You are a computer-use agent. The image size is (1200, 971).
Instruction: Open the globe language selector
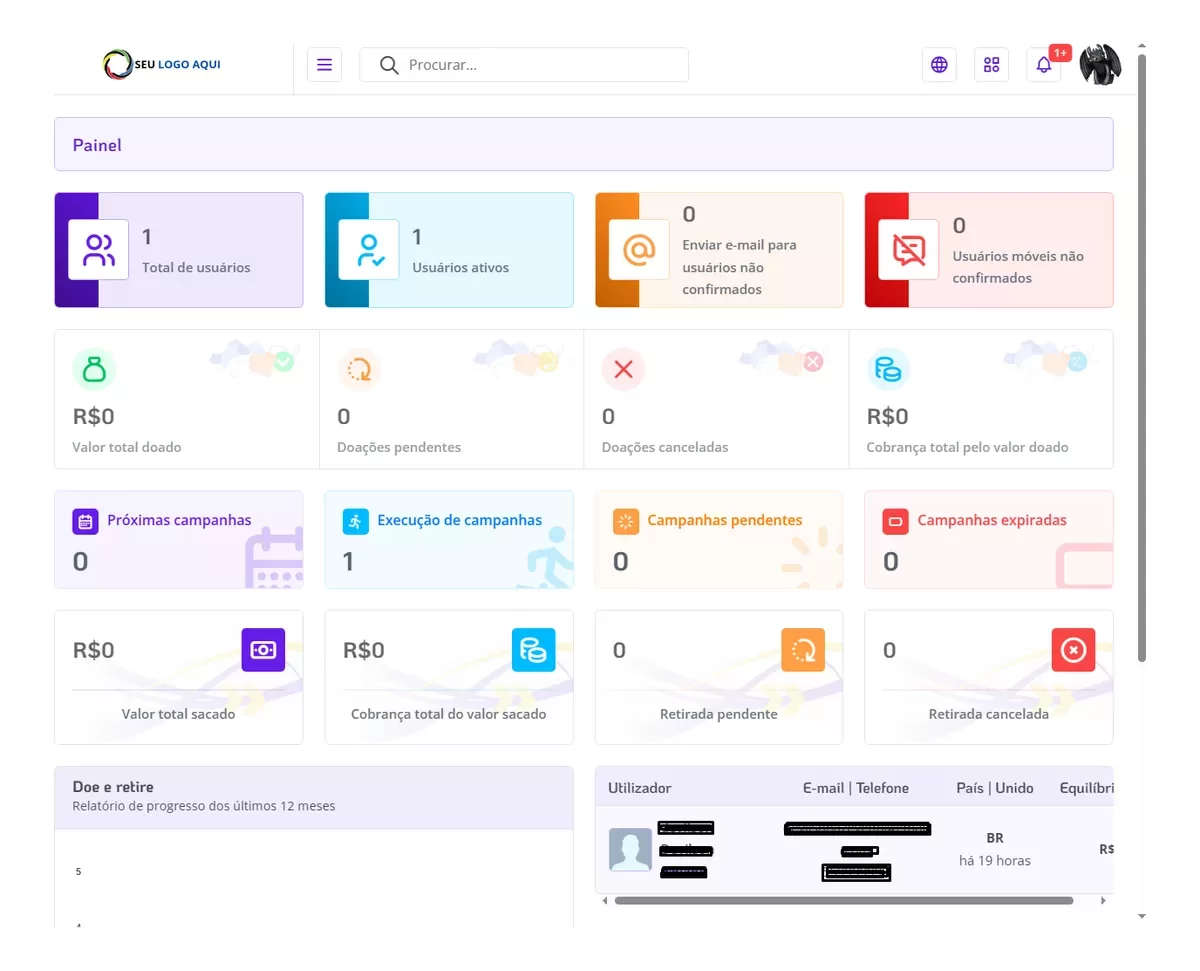coord(939,65)
